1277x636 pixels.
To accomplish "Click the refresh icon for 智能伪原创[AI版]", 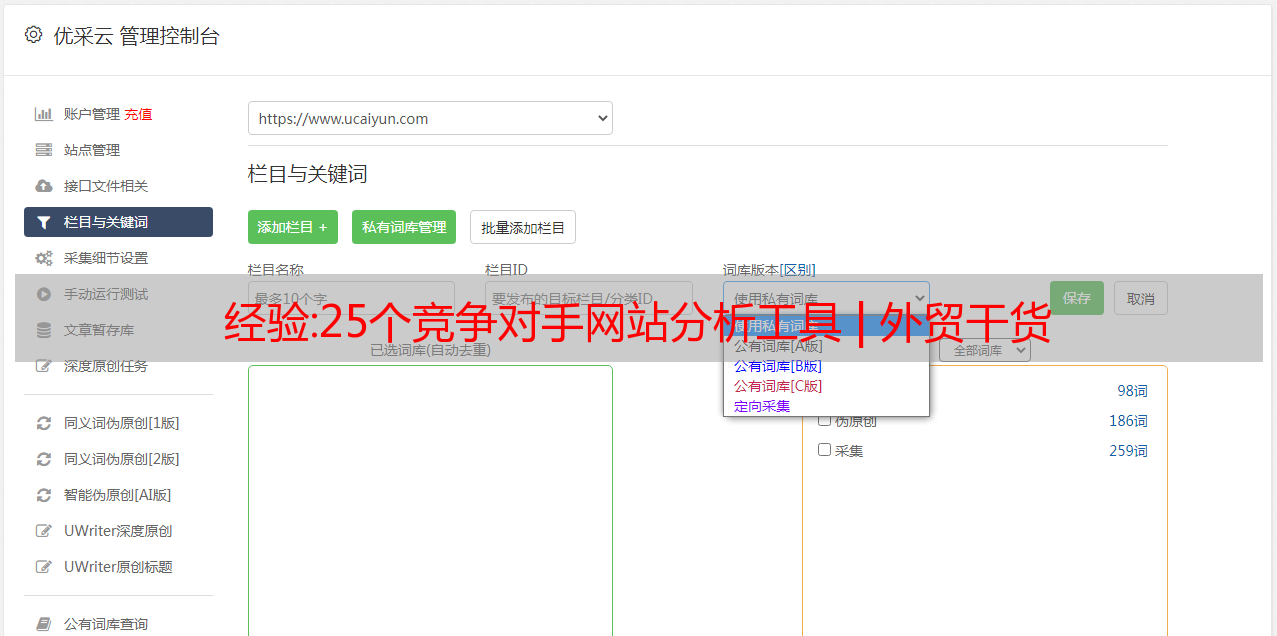I will [x=44, y=495].
